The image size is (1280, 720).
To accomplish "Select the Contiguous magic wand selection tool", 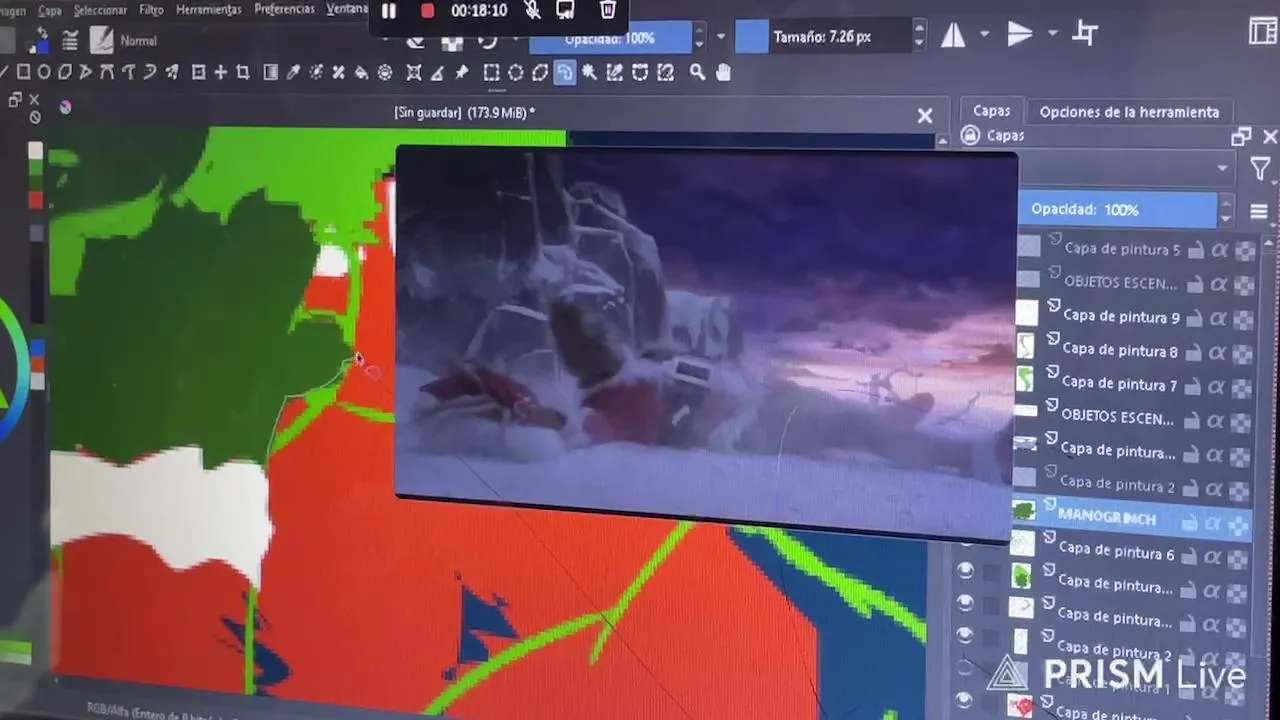I will coord(590,72).
